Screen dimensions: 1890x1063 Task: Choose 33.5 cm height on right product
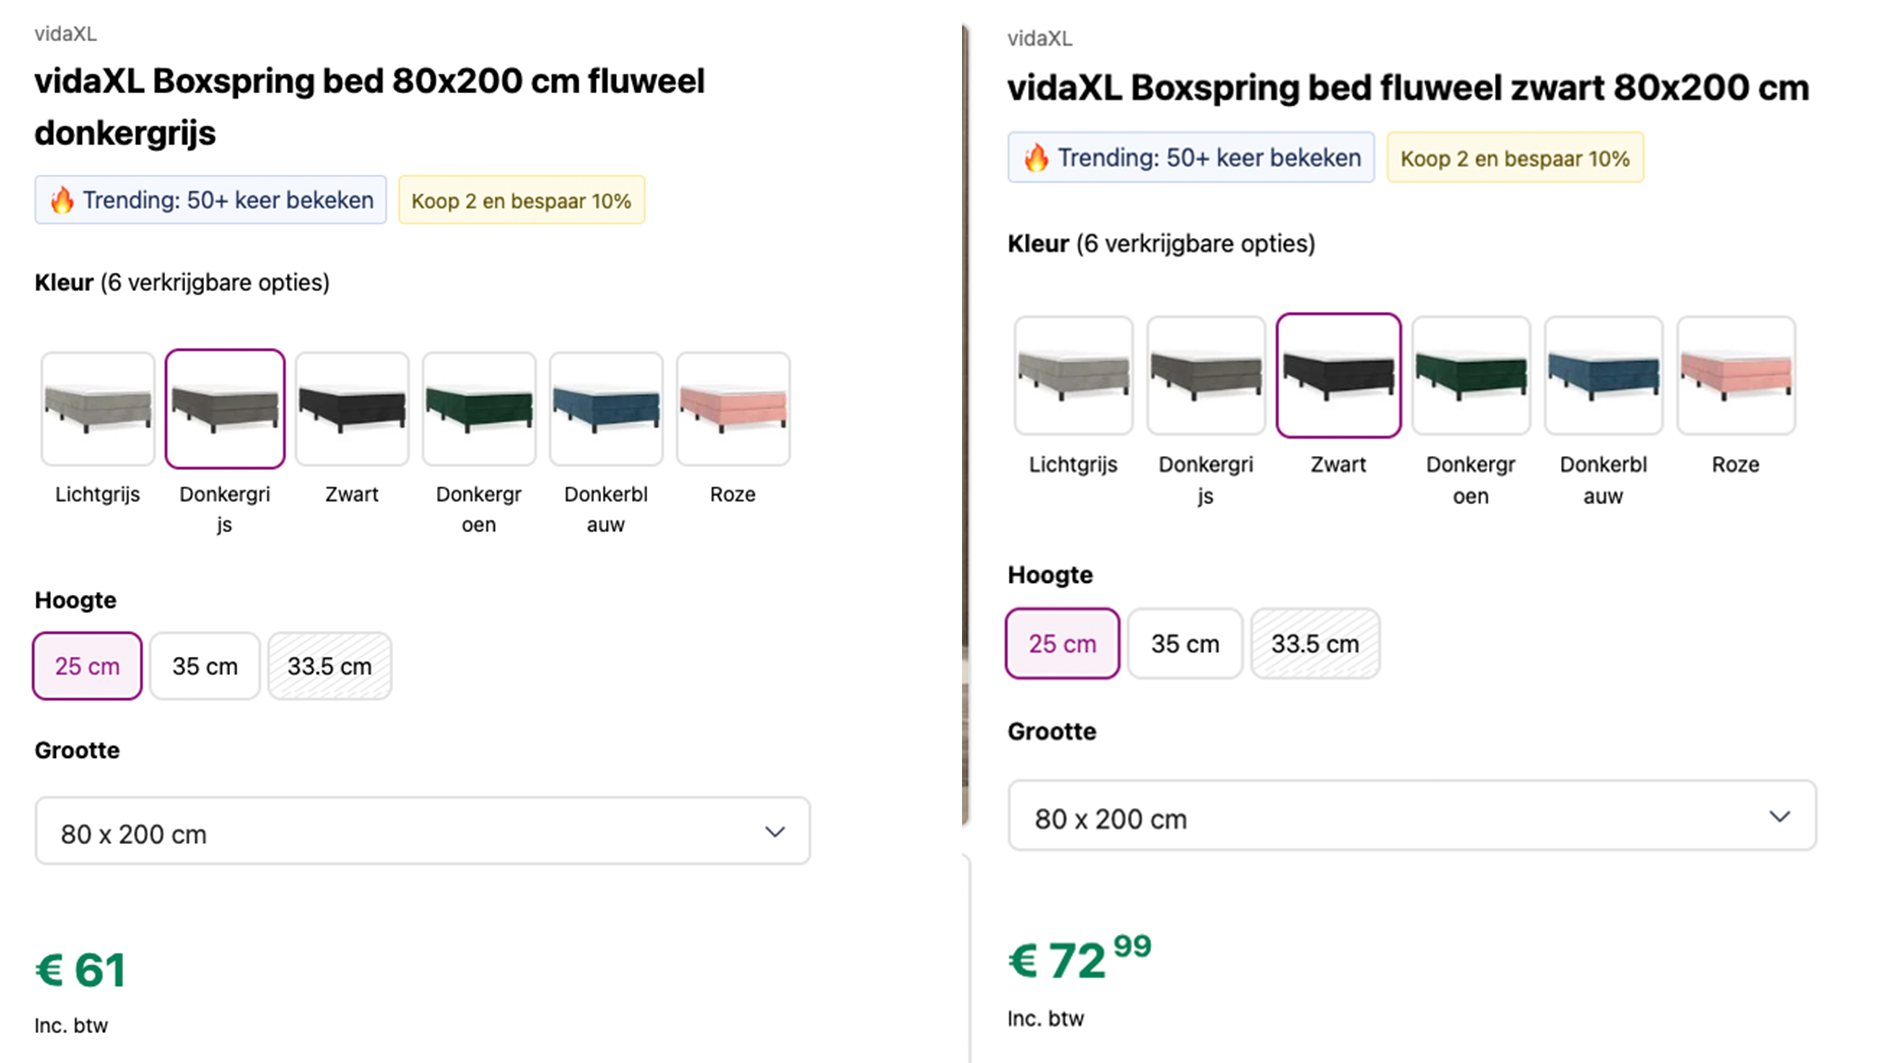click(1315, 644)
